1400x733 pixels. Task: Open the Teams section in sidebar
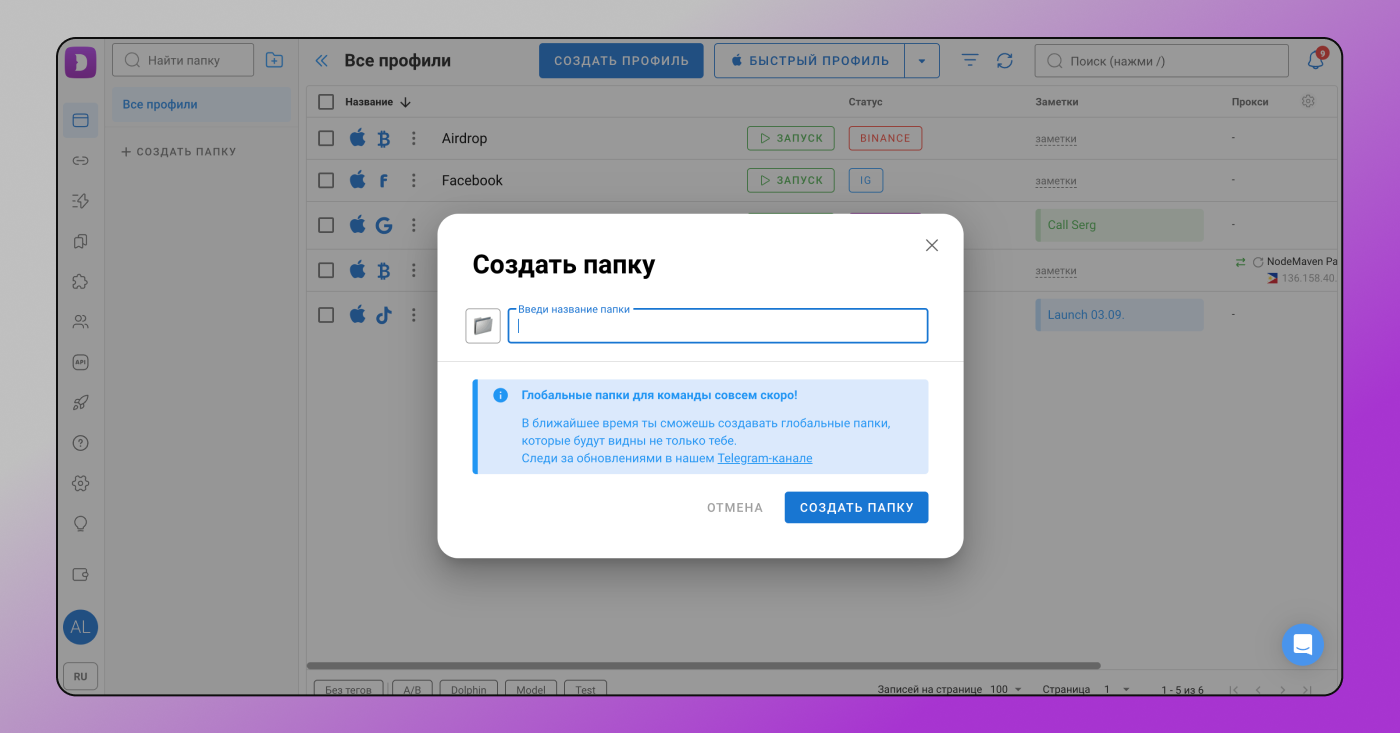pos(80,321)
